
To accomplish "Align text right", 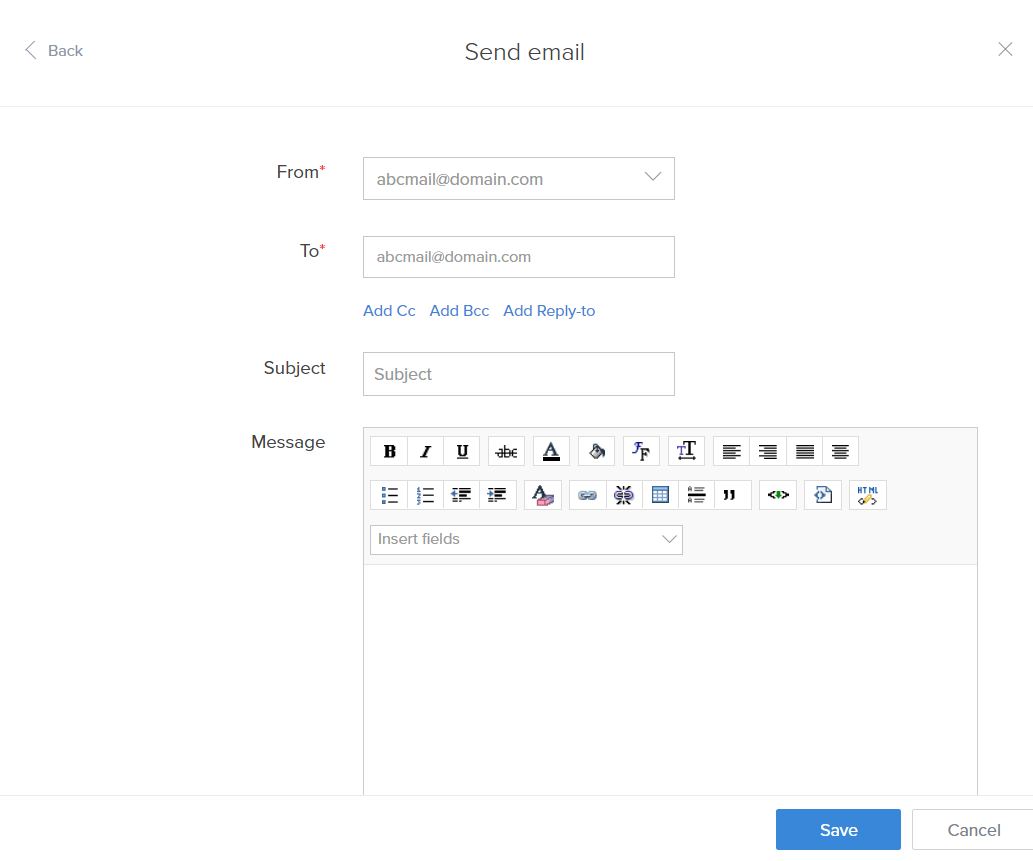I will [x=768, y=451].
